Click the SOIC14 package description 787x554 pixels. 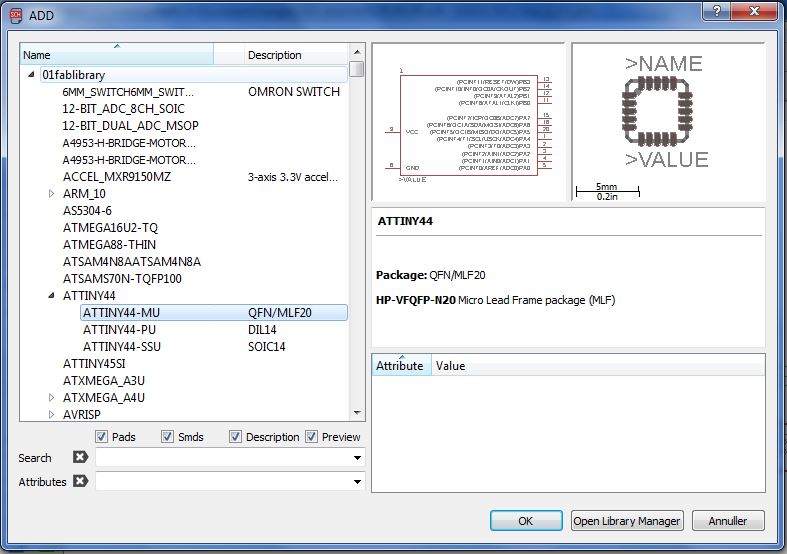pos(267,347)
